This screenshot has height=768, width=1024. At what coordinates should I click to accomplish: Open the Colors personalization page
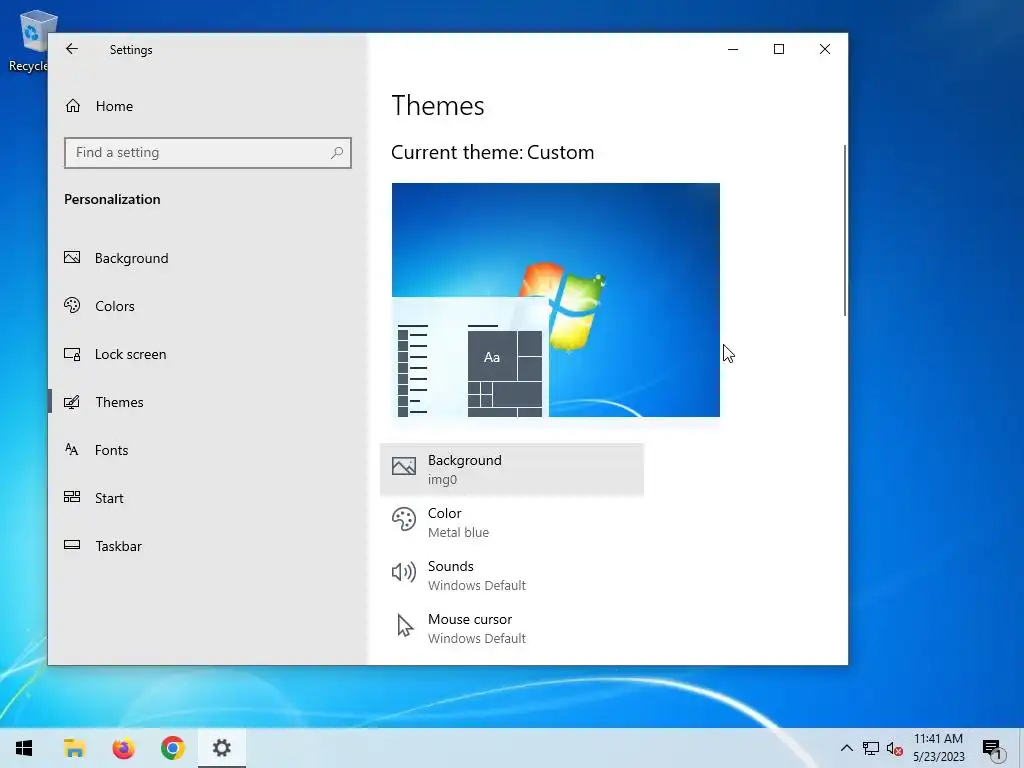pyautogui.click(x=208, y=306)
